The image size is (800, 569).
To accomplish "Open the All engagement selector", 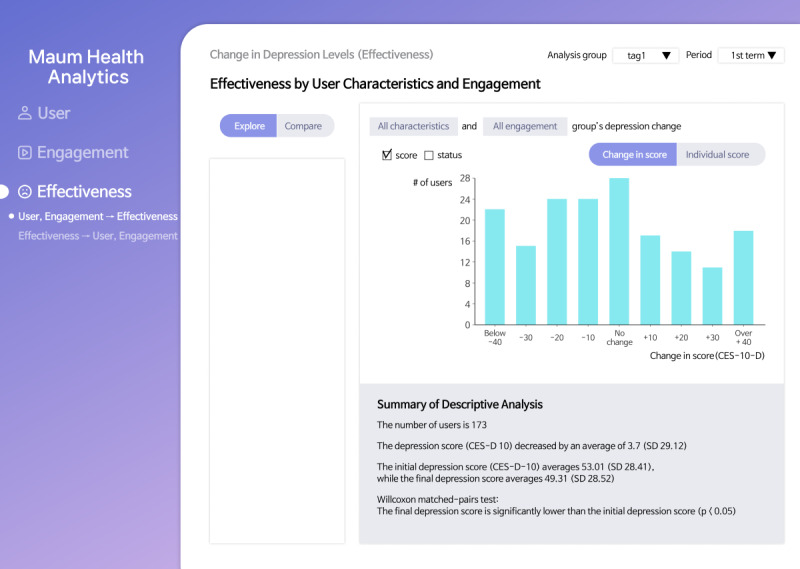I will (x=525, y=126).
